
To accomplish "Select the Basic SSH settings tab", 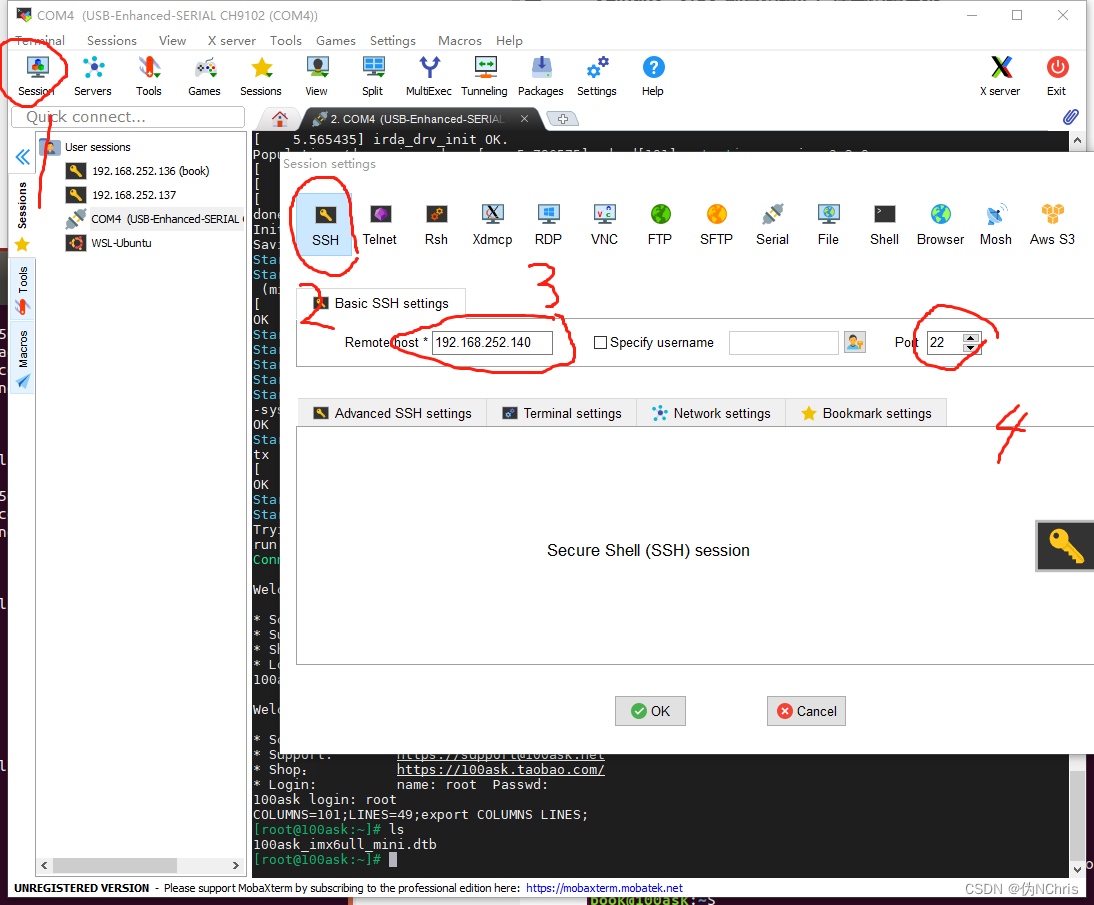I will [381, 304].
